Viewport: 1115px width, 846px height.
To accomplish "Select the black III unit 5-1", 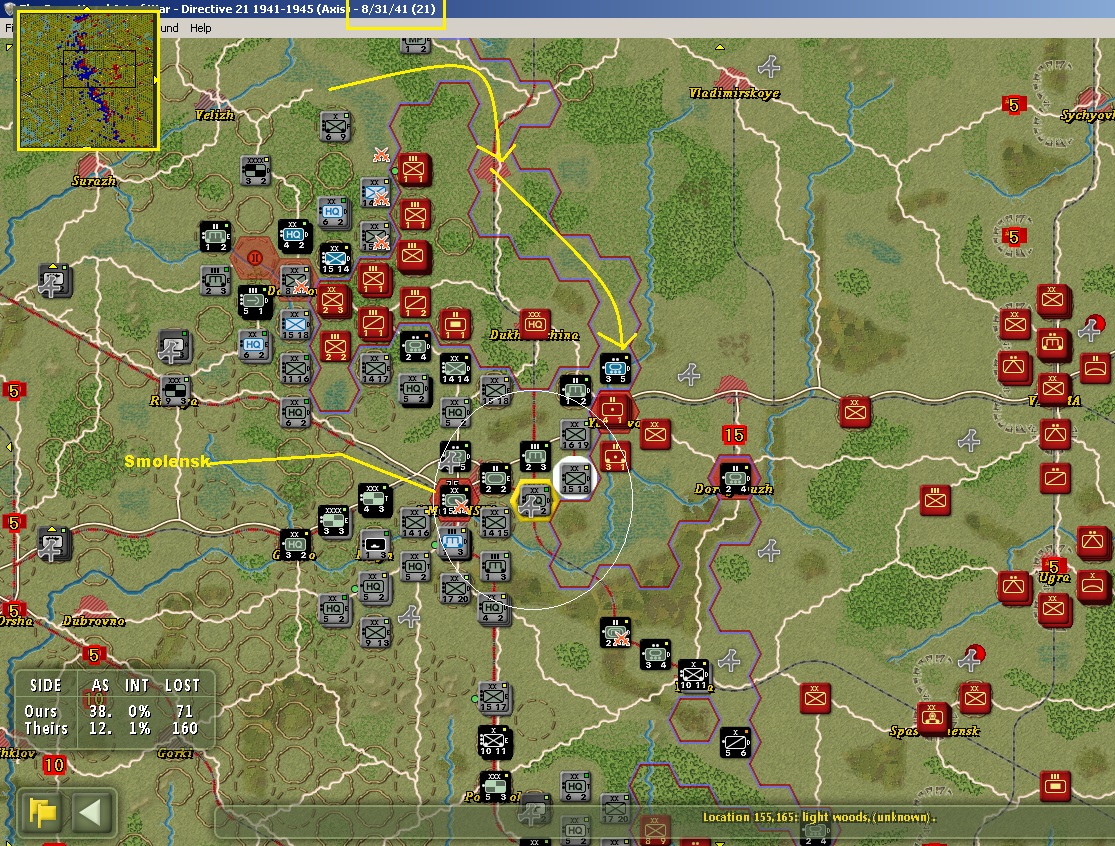I will click(254, 301).
